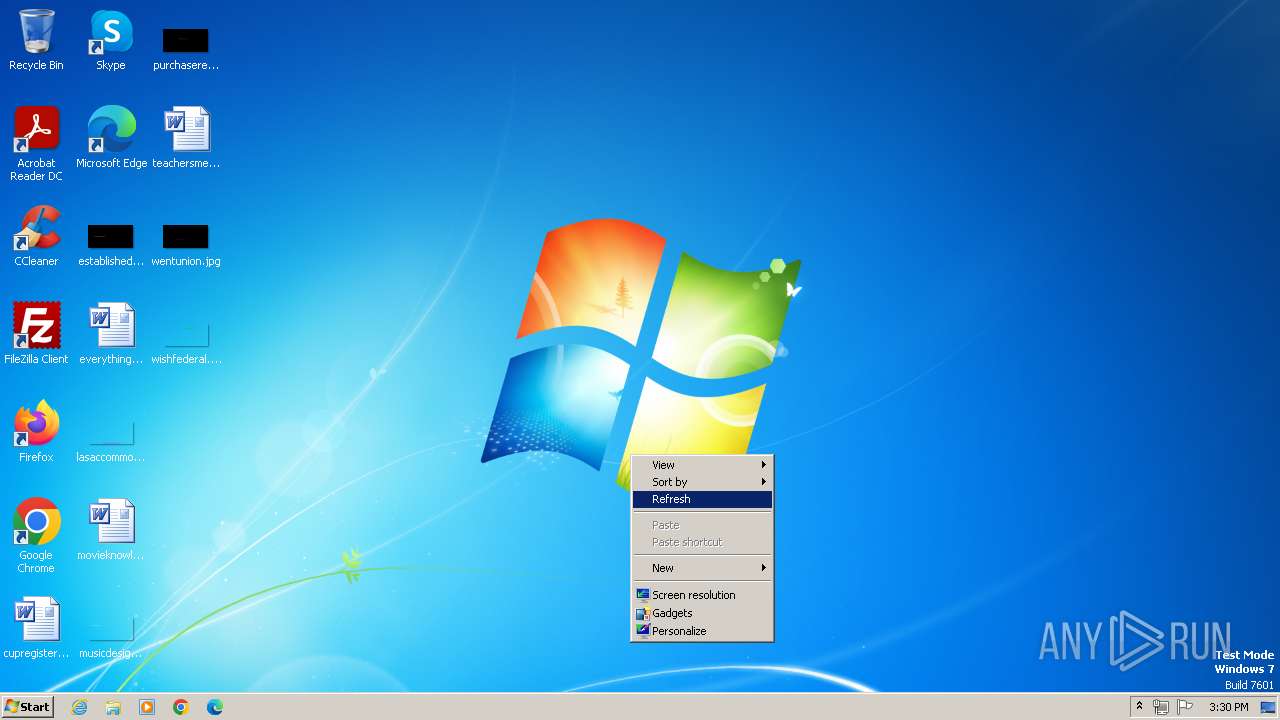1280x720 pixels.
Task: Select the CCleaner desktop shortcut
Action: pos(36,236)
